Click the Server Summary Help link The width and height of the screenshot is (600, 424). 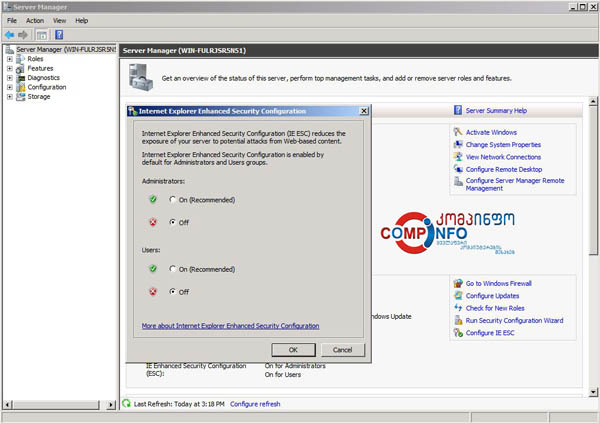pos(496,111)
